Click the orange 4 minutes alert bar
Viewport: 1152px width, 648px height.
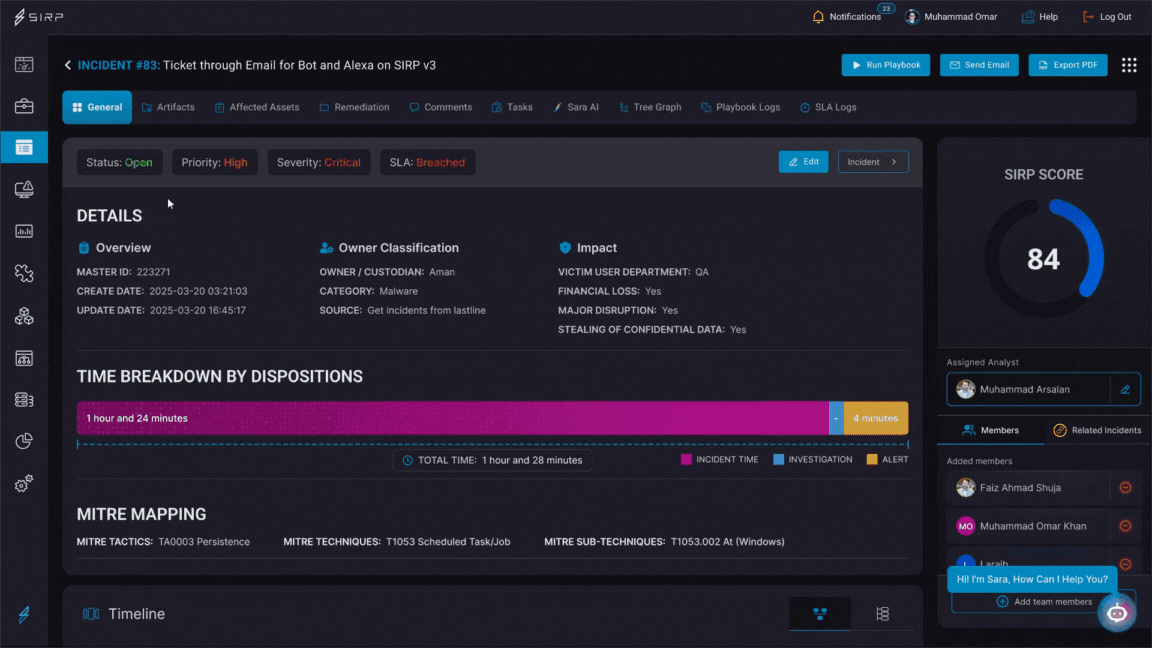click(876, 418)
